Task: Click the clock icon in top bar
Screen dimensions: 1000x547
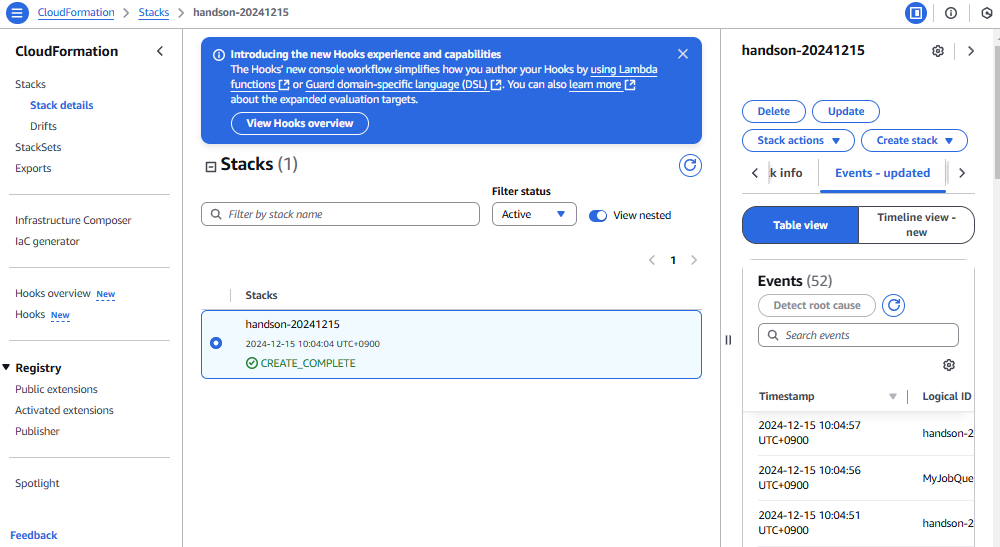Action: 987,13
